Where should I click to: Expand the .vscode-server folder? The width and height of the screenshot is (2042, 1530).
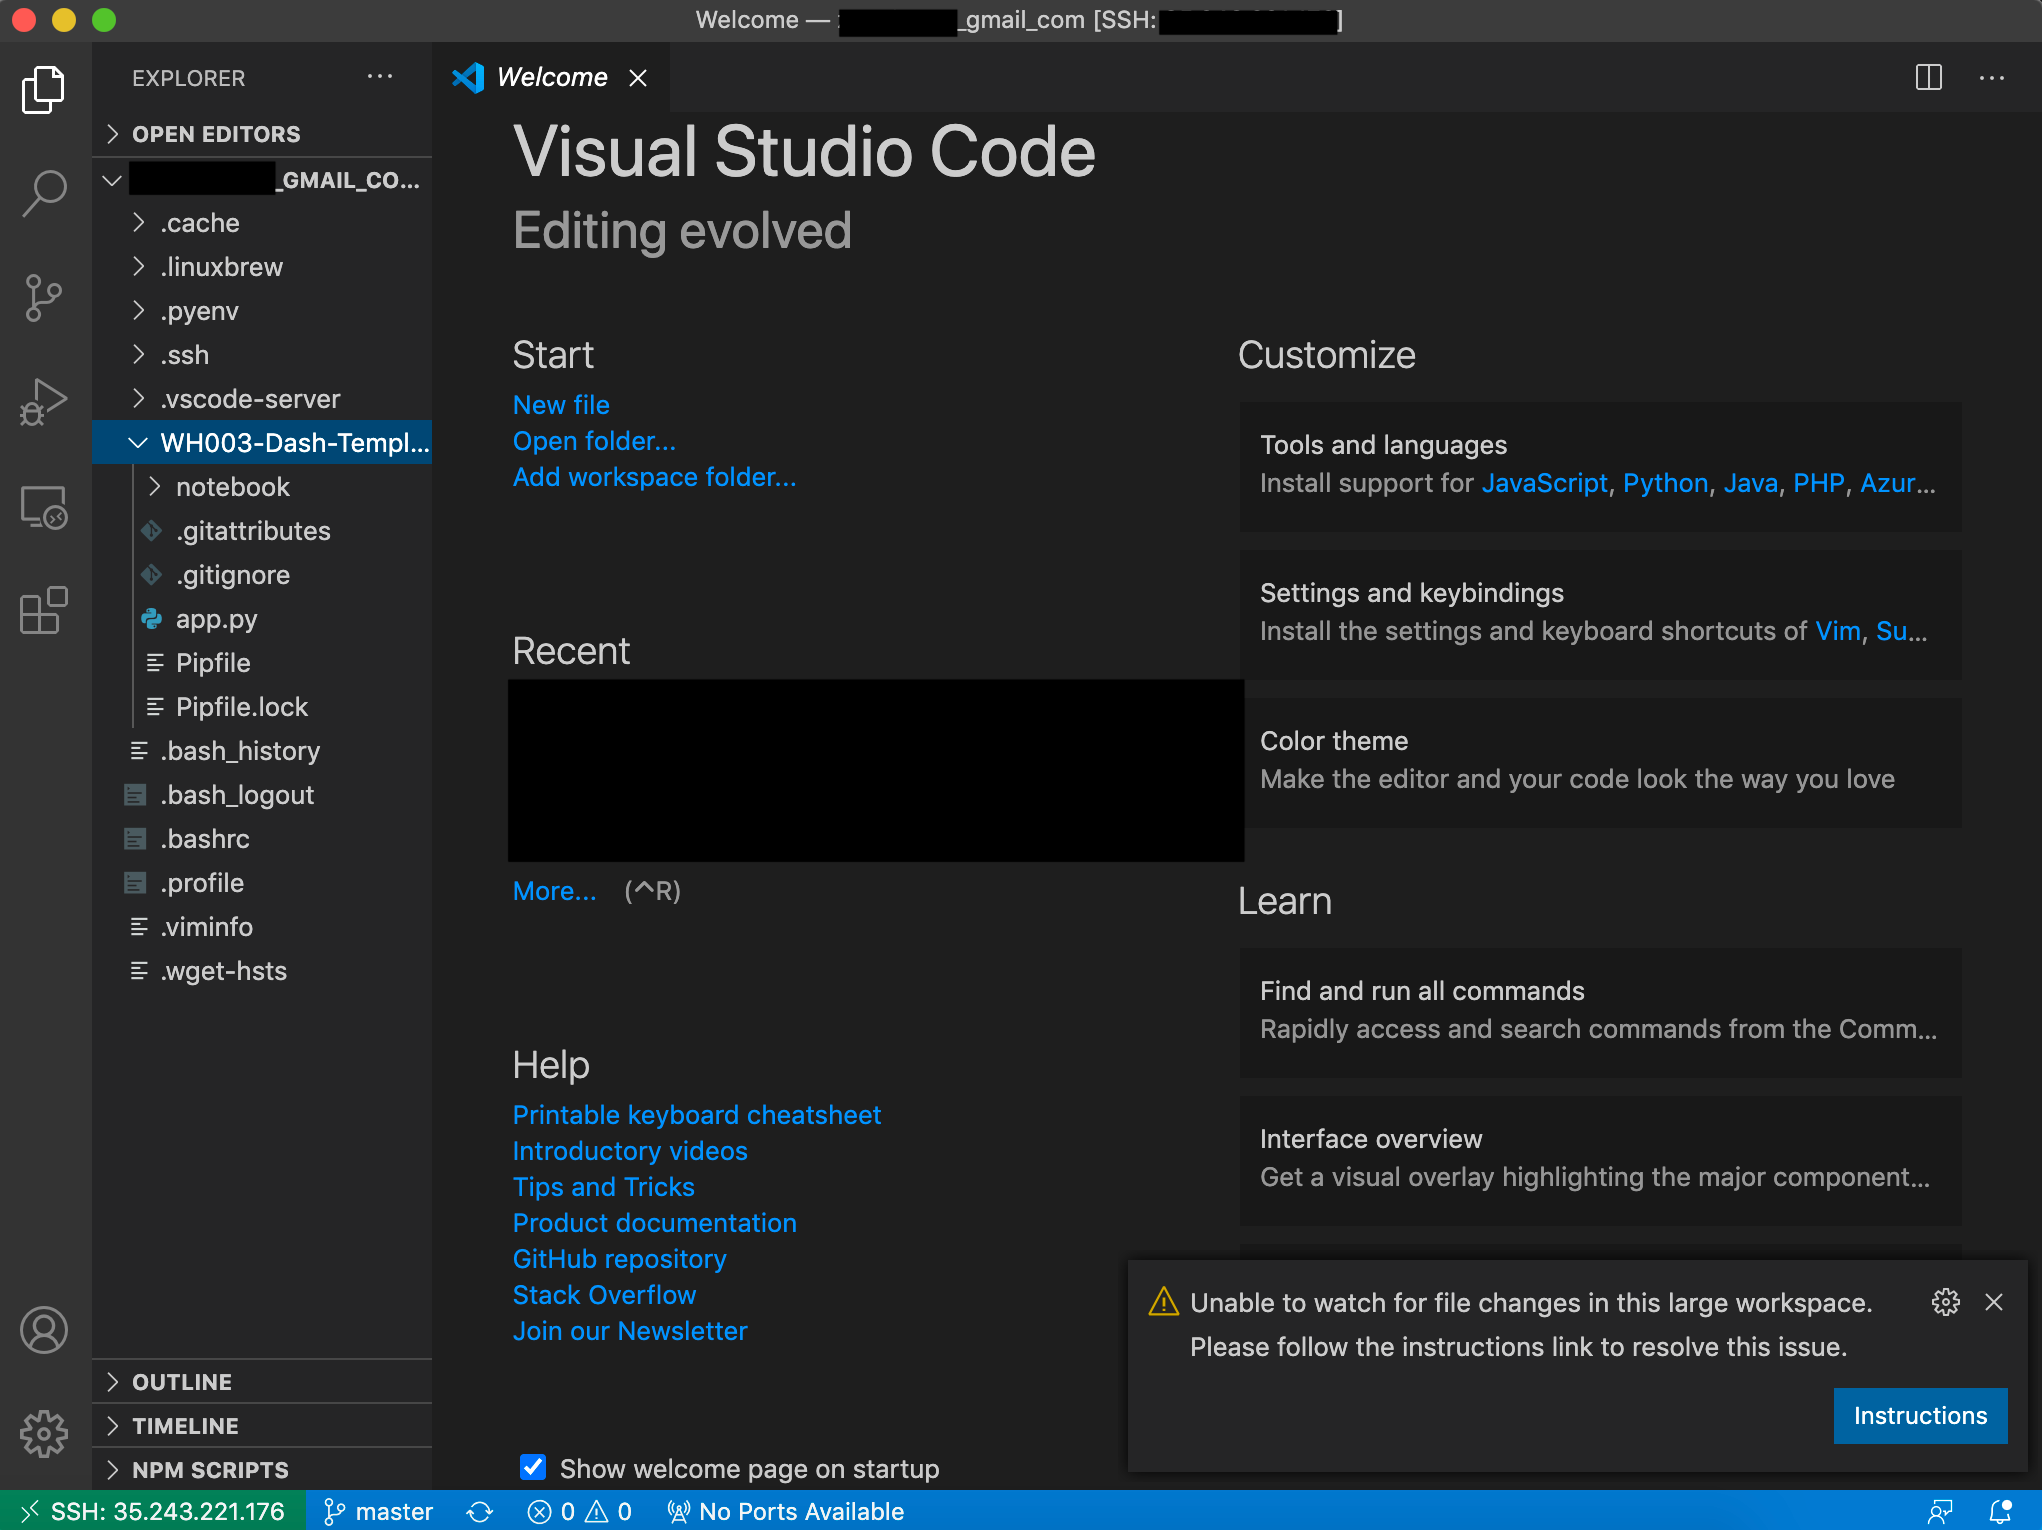pyautogui.click(x=262, y=399)
